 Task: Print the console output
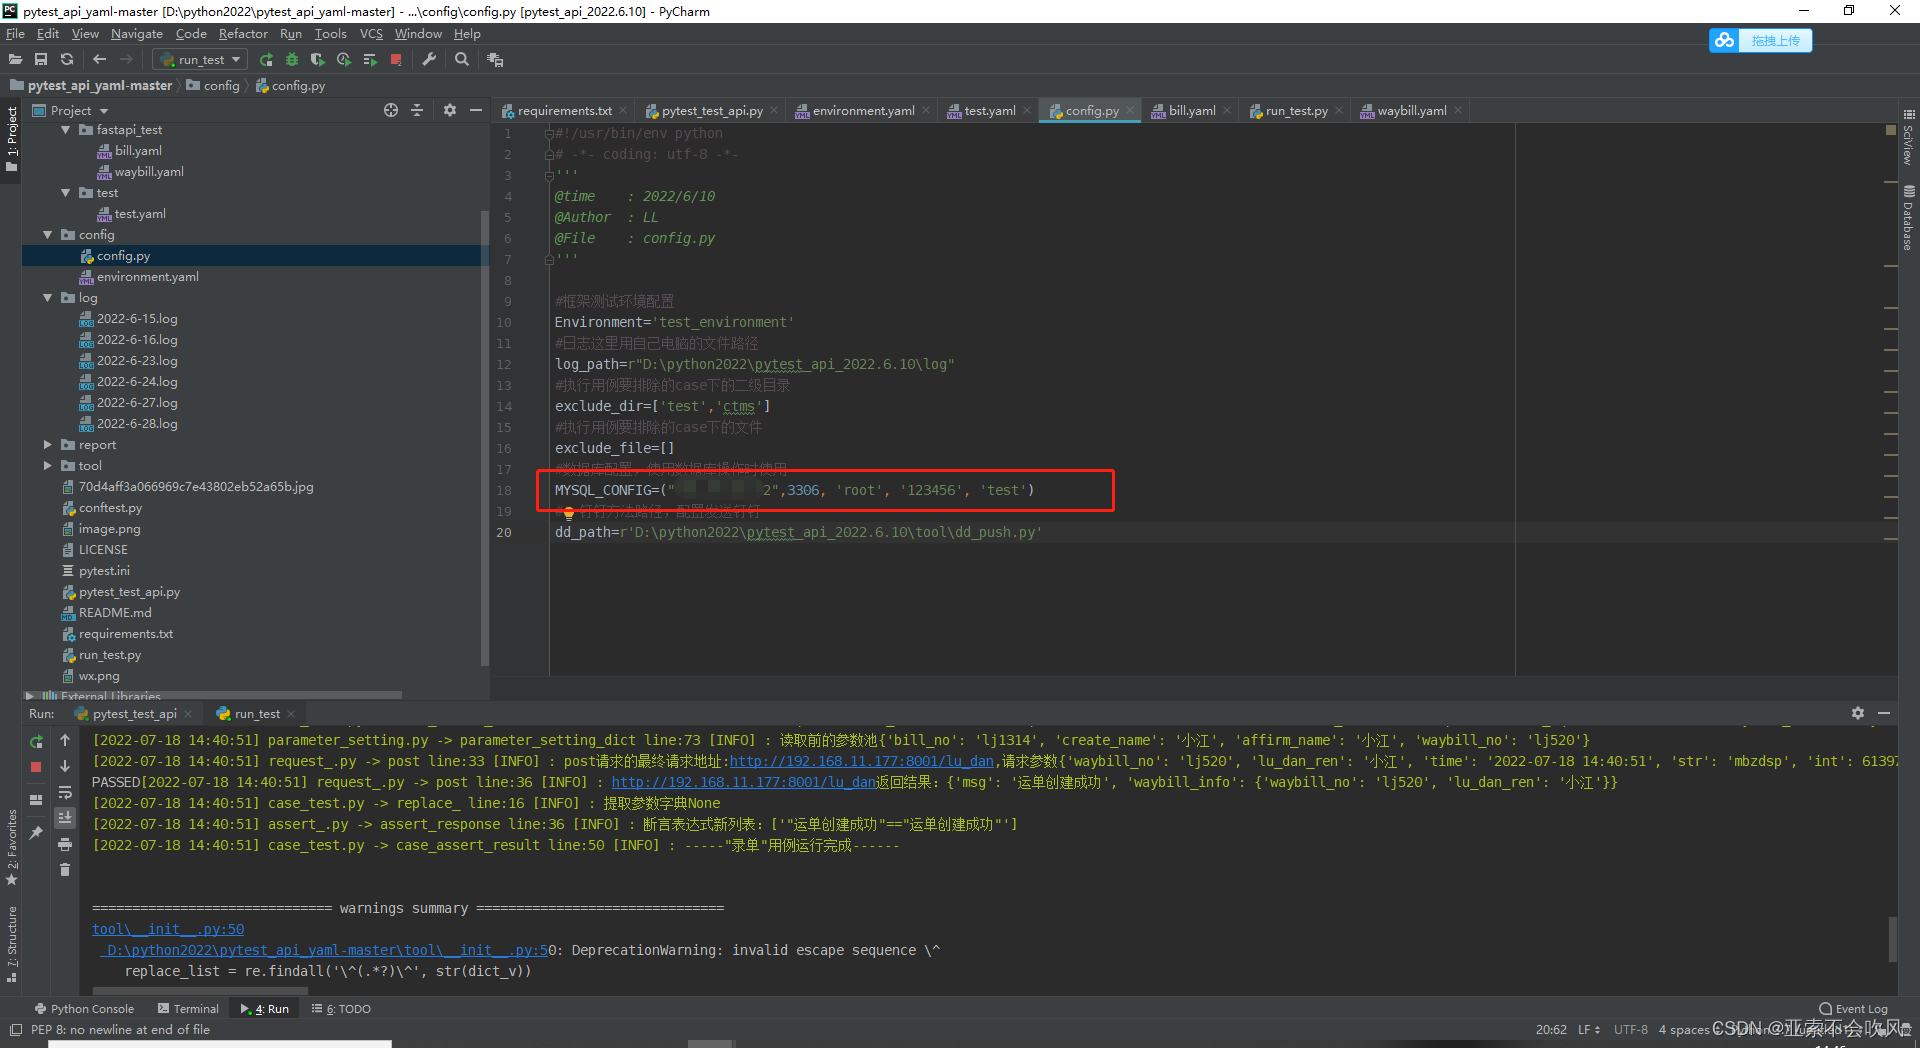pyautogui.click(x=65, y=844)
